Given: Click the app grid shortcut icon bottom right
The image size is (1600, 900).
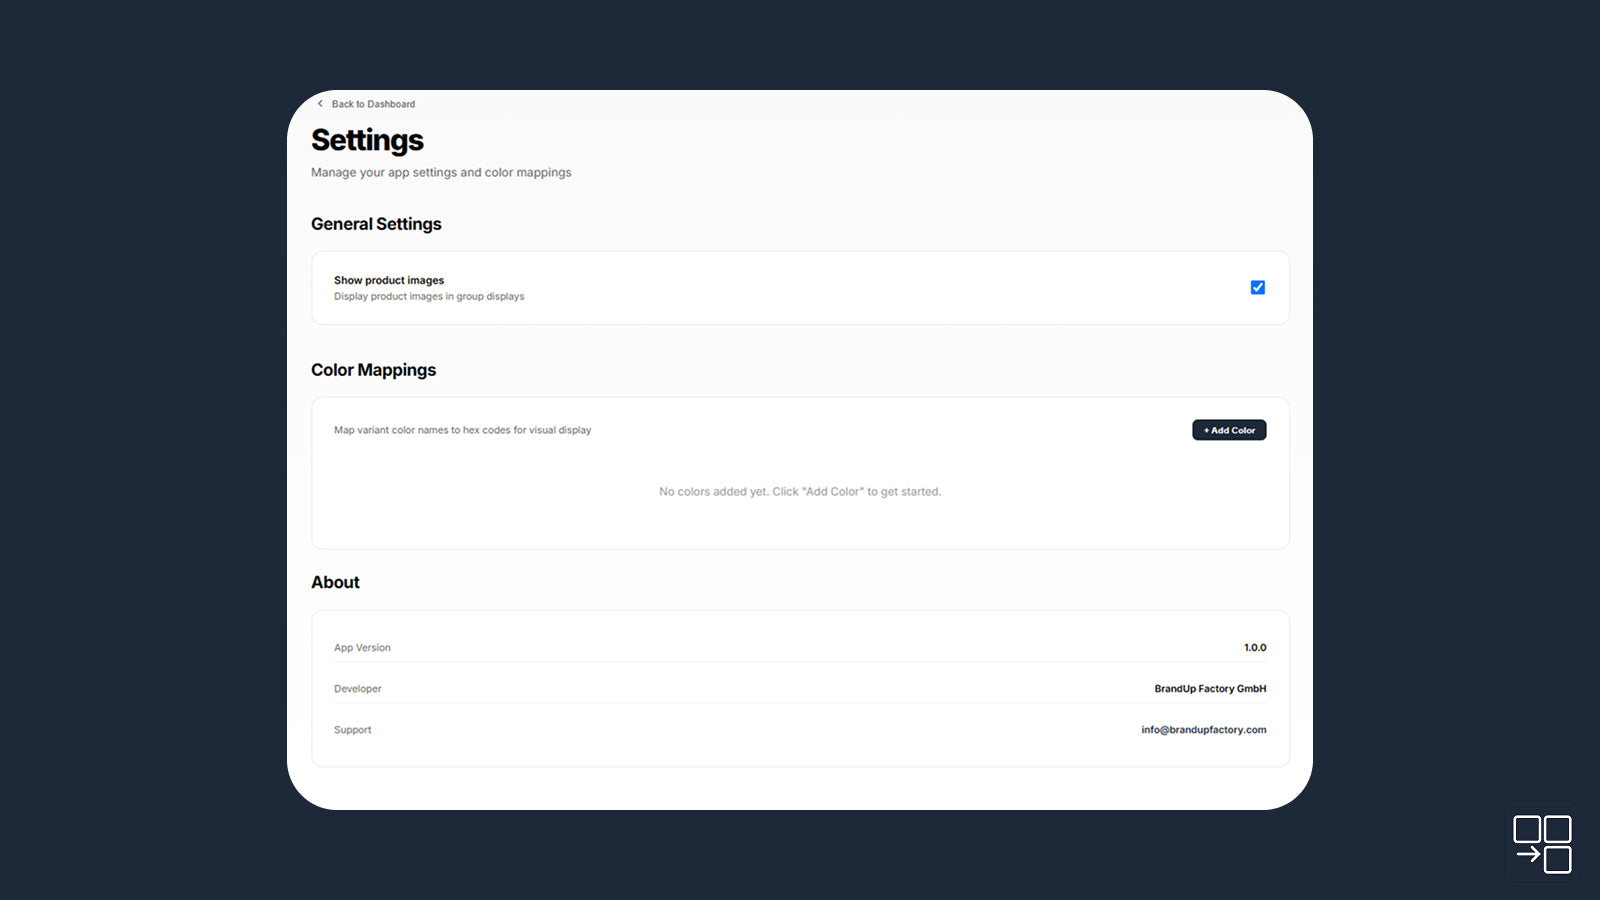Looking at the screenshot, I should 1542,845.
